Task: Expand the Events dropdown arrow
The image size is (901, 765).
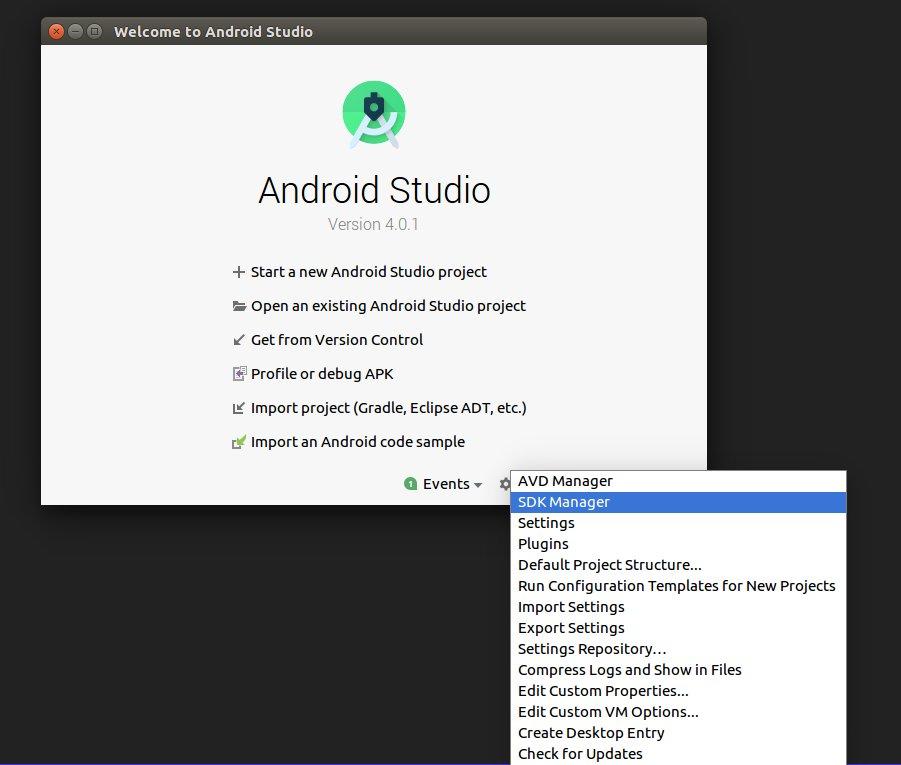Action: click(478, 485)
